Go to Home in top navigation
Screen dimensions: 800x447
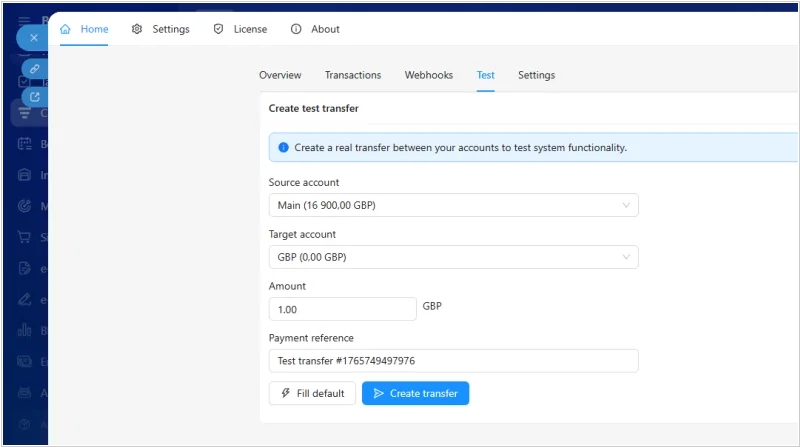[x=84, y=29]
